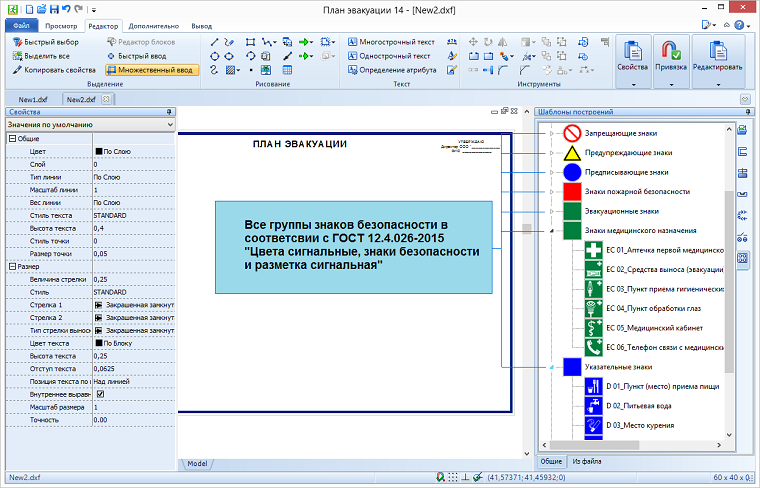The height and width of the screenshot is (488, 760).
Task: Toggle Множественный ввод mode
Action: (150, 70)
